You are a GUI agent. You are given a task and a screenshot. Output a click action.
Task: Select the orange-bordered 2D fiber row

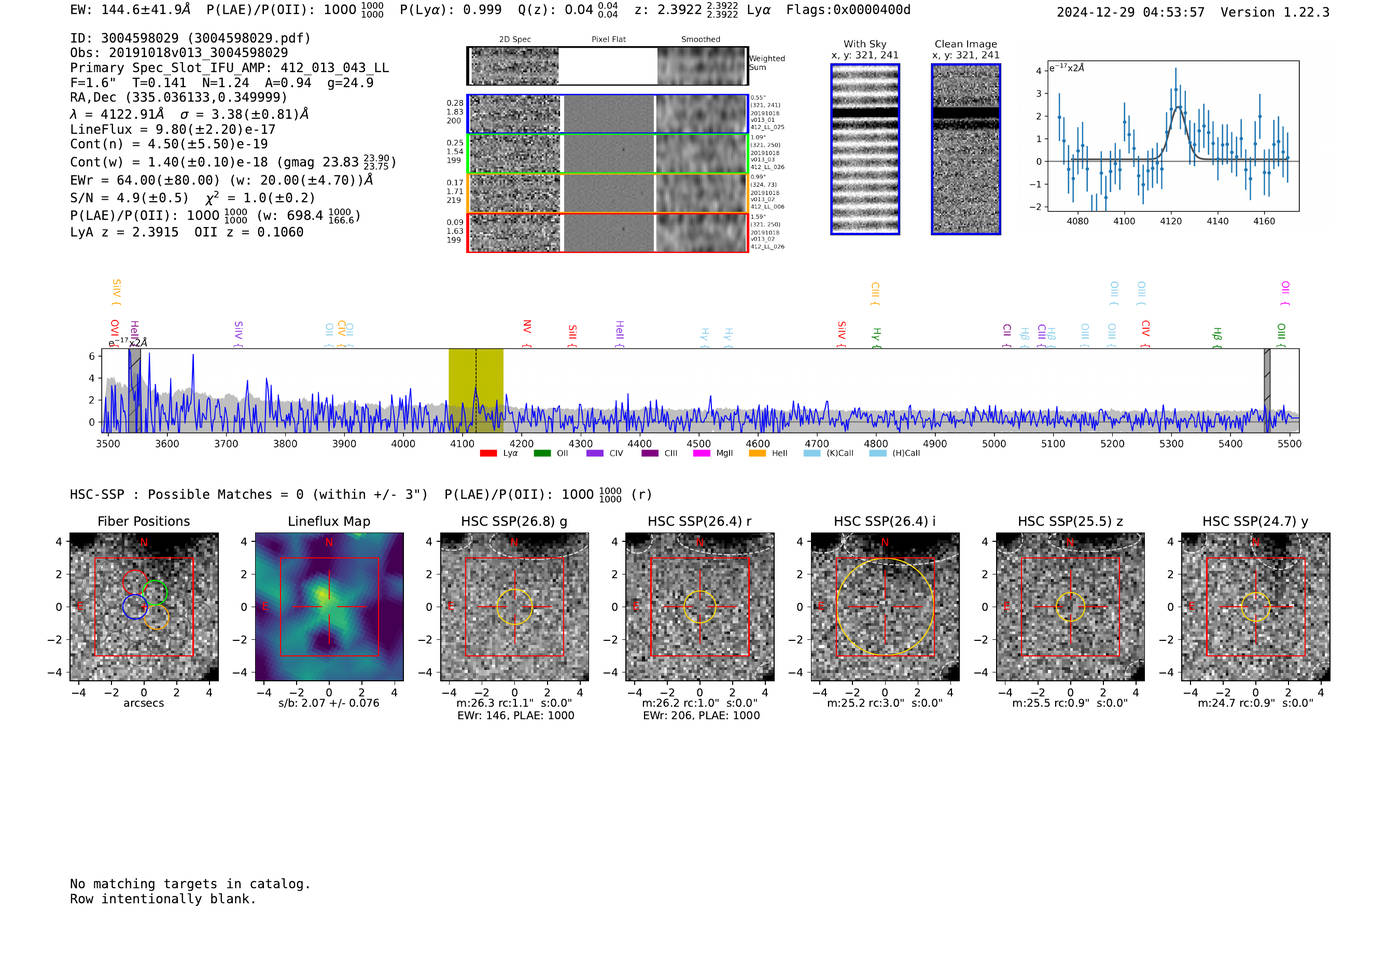607,193
